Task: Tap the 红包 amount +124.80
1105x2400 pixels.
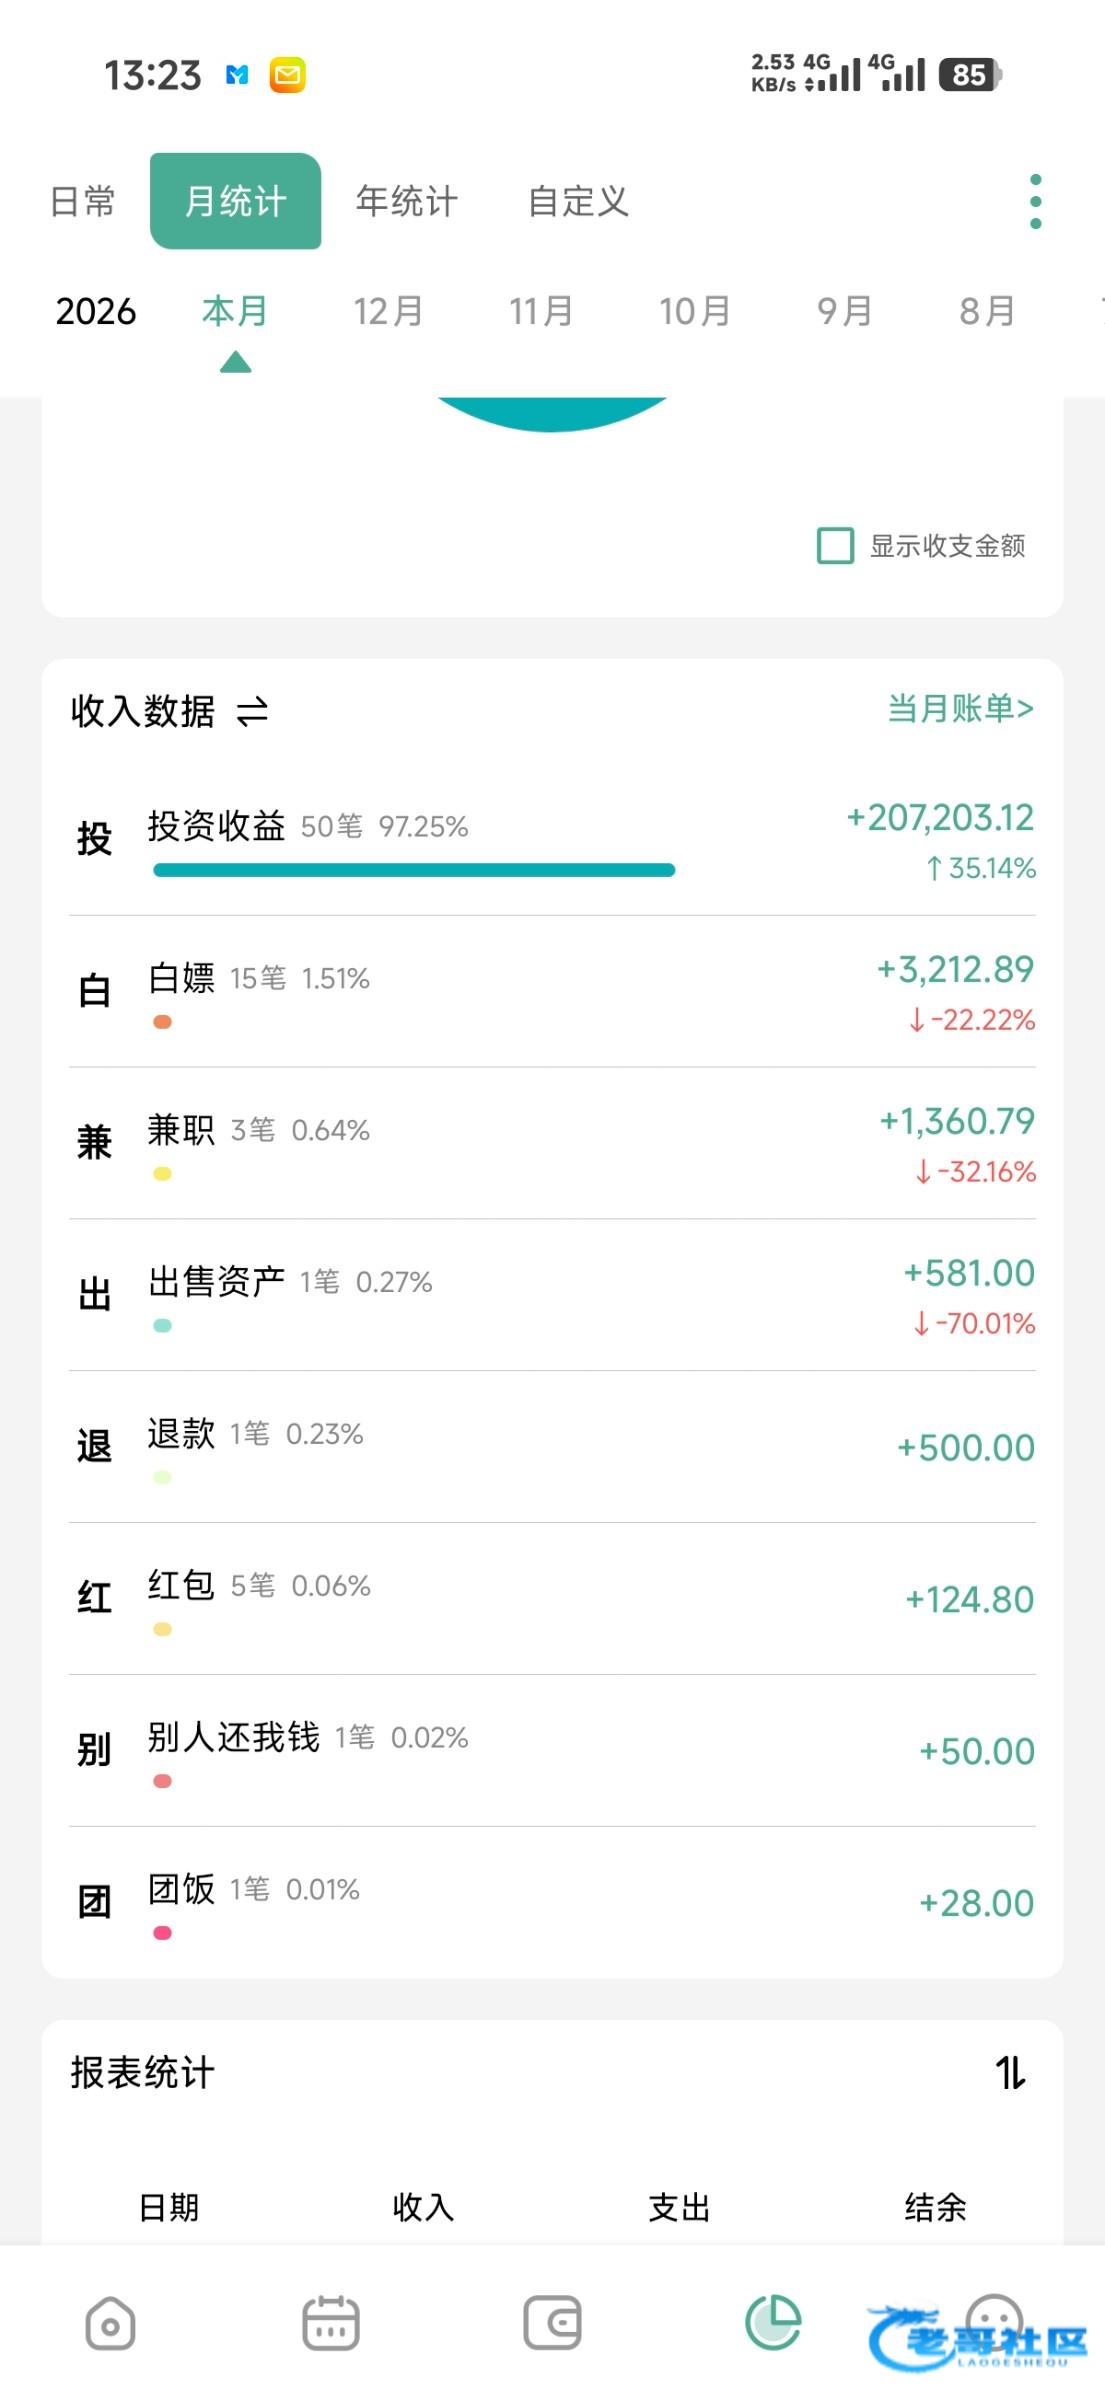Action: coord(969,1600)
